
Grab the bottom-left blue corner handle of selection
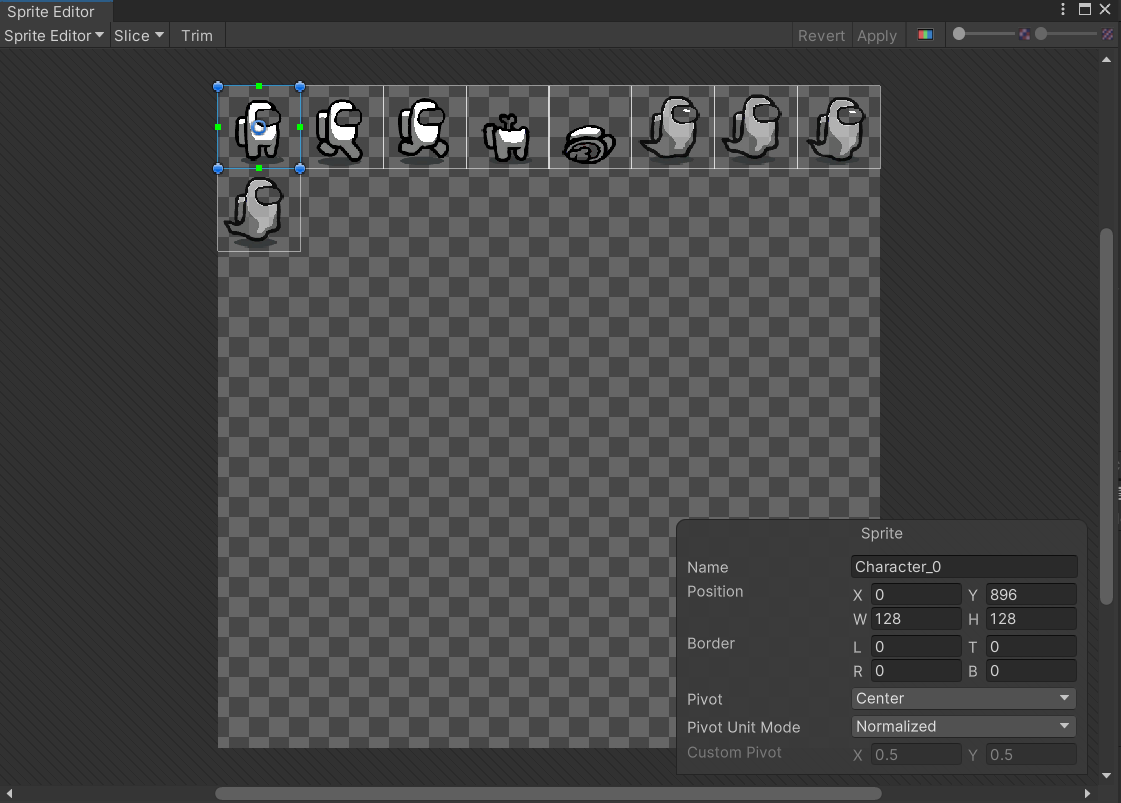tap(218, 169)
